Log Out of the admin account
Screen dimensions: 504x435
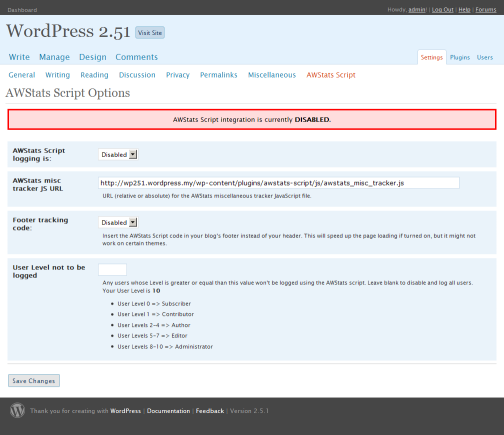tap(443, 10)
